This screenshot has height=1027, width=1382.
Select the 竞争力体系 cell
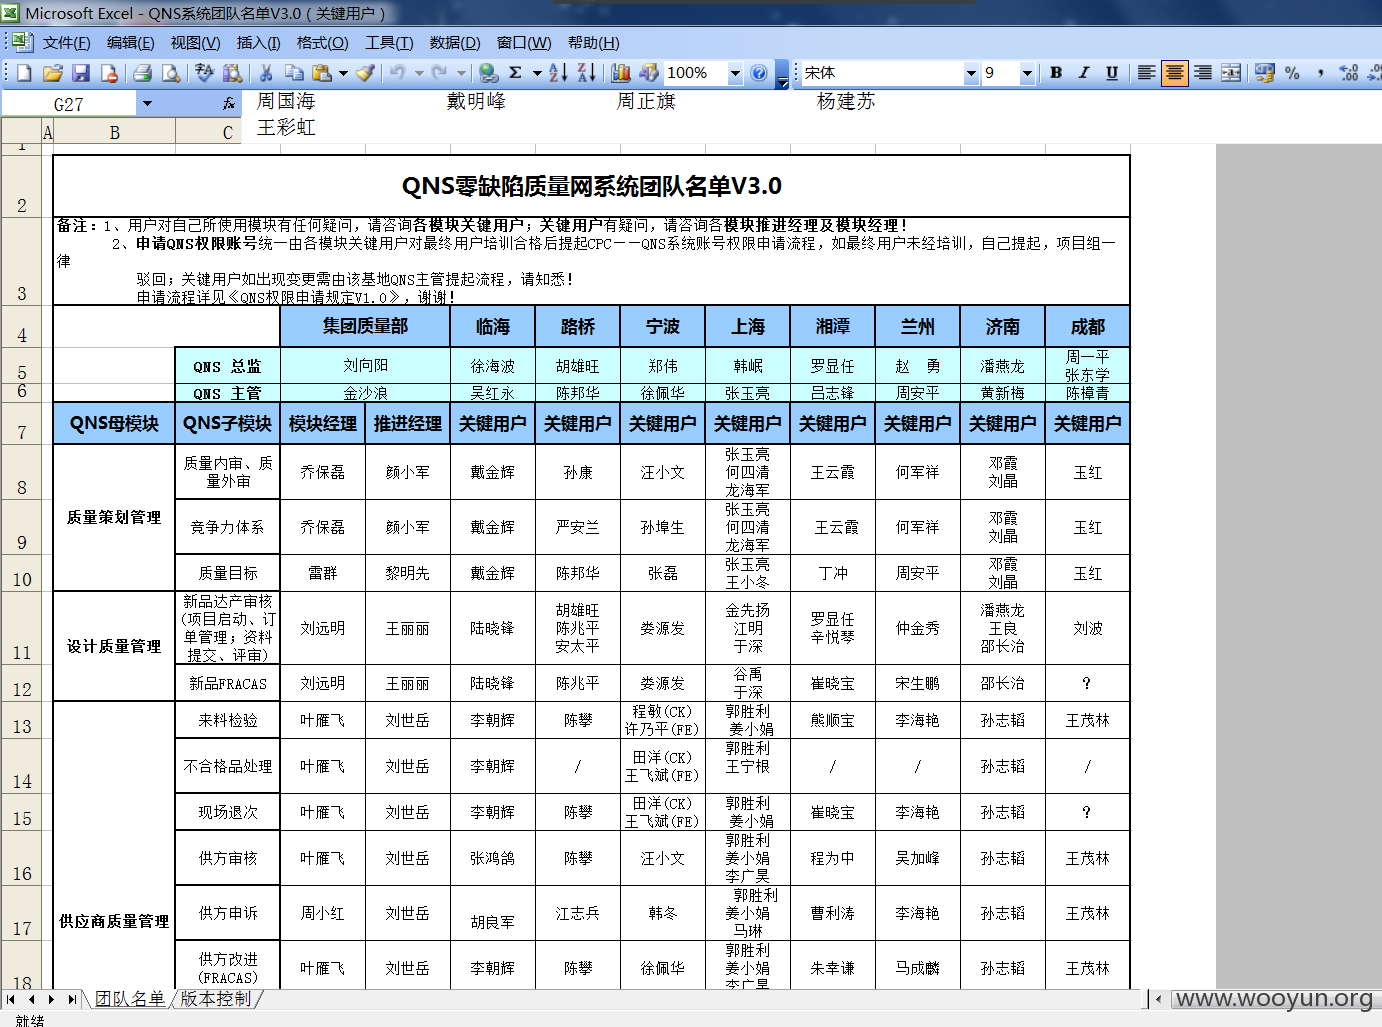(x=228, y=527)
